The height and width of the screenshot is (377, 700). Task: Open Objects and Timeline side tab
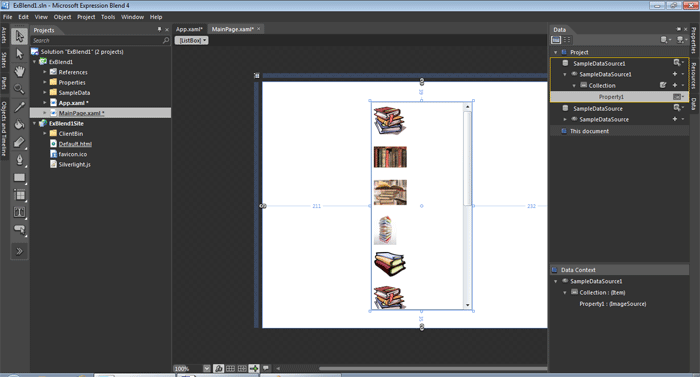pyautogui.click(x=4, y=128)
